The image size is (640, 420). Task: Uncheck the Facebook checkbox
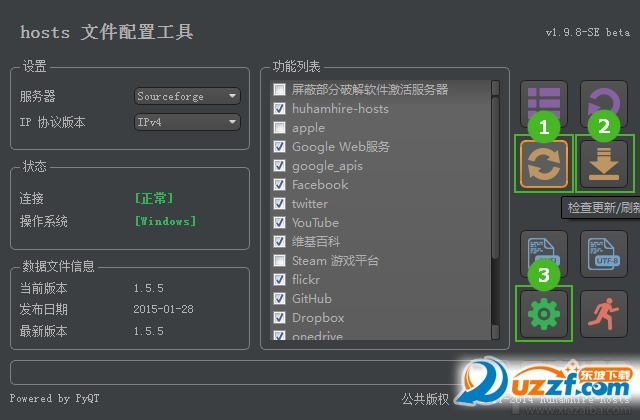click(x=280, y=184)
